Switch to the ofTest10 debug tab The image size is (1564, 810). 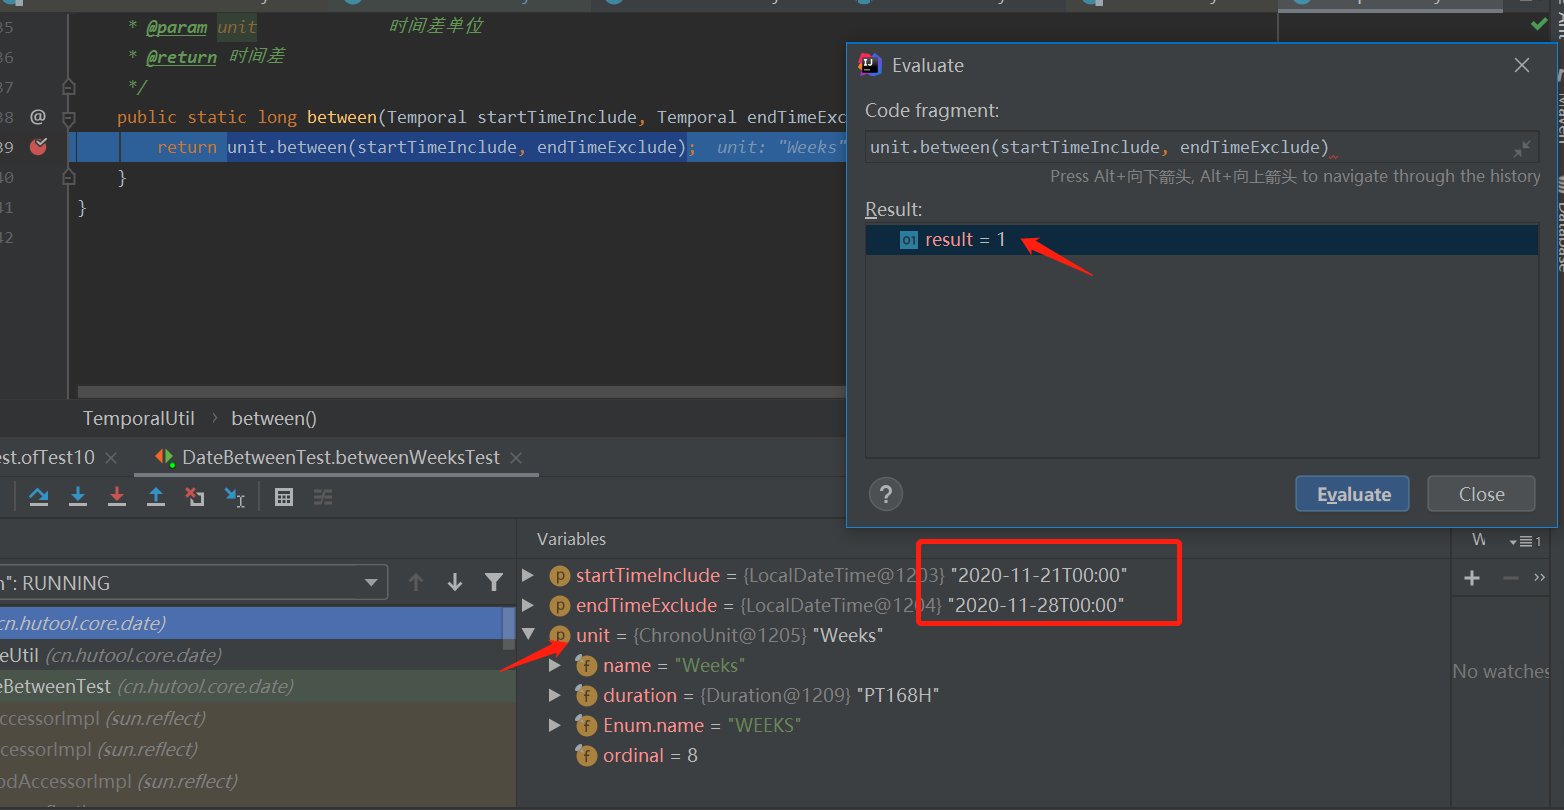48,457
